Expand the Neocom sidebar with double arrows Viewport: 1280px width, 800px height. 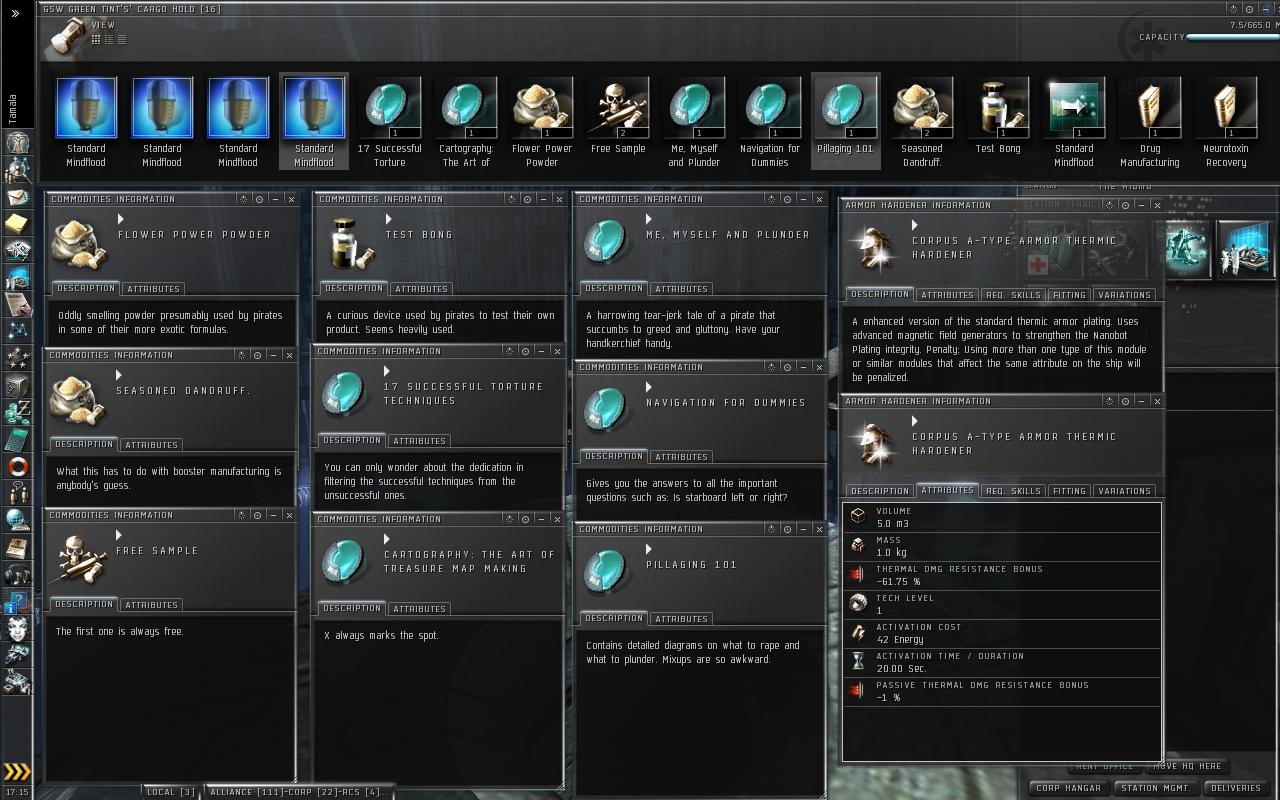15,13
